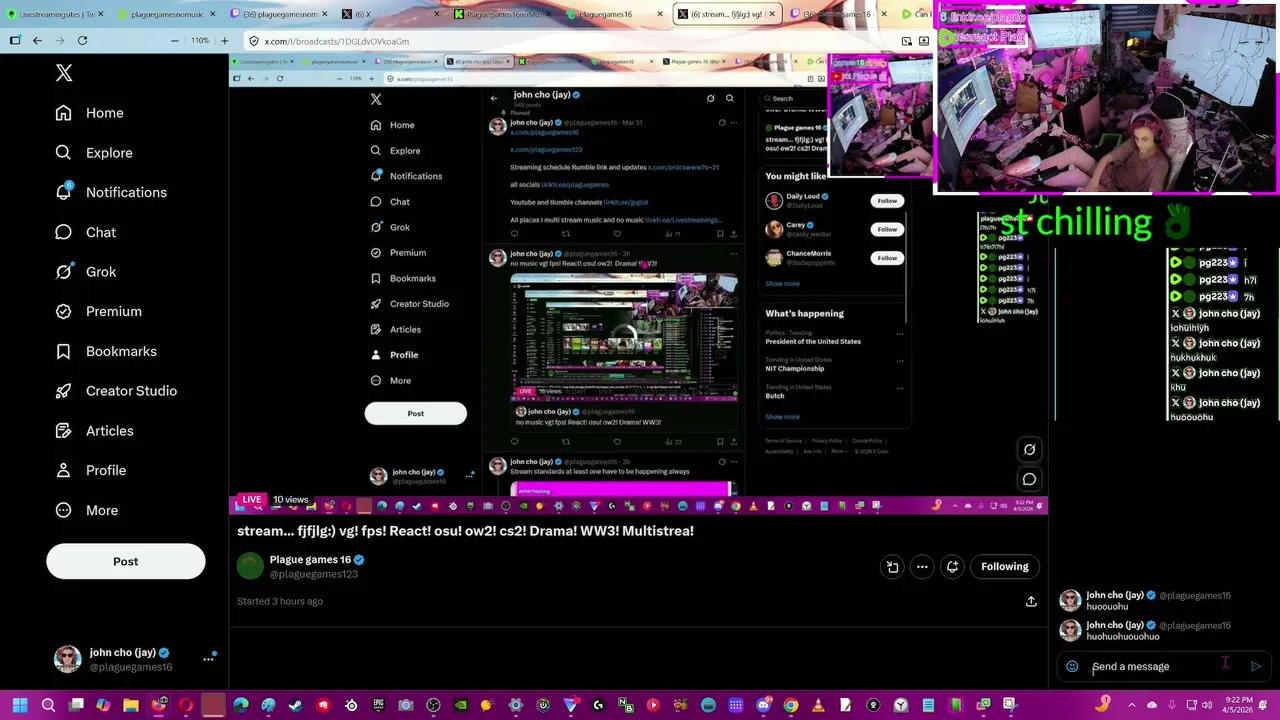Click the stream title text
The width and height of the screenshot is (1280, 720).
(x=465, y=531)
